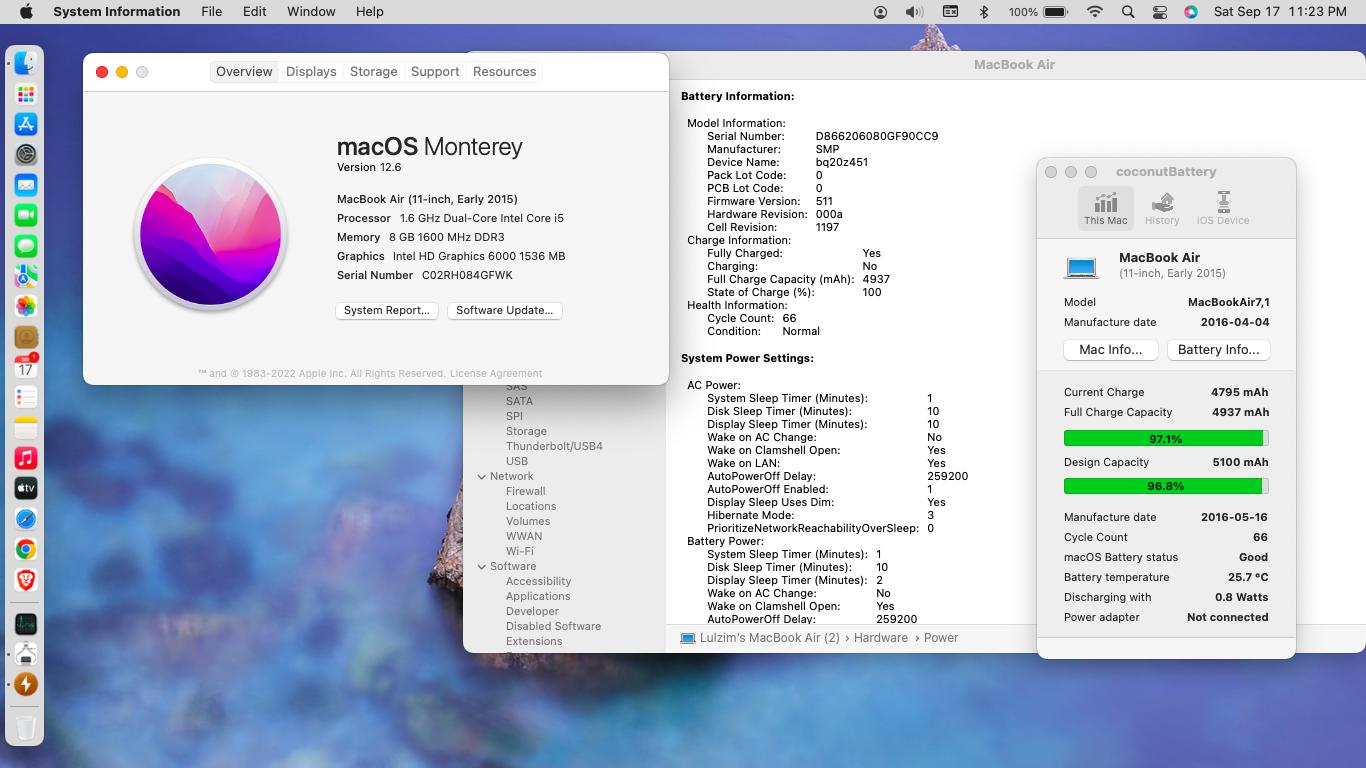1366x768 pixels.
Task: Open Finder from the Dock
Action: coord(26,63)
